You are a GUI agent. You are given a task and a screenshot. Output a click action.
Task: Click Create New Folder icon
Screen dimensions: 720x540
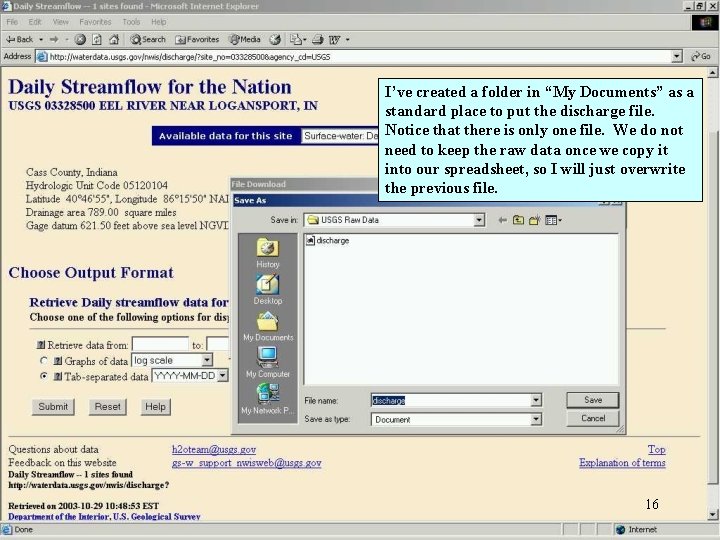(534, 220)
